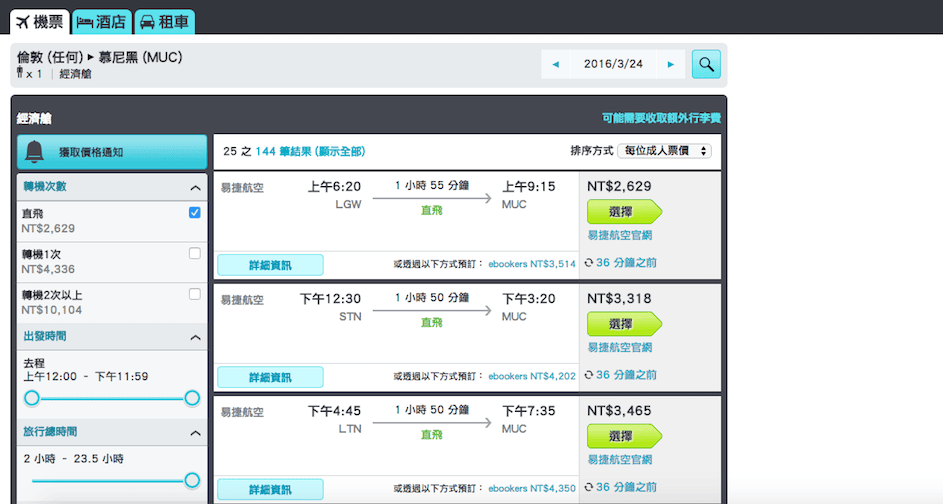Click the trip duration slider handle
The width and height of the screenshot is (943, 504).
[x=192, y=480]
